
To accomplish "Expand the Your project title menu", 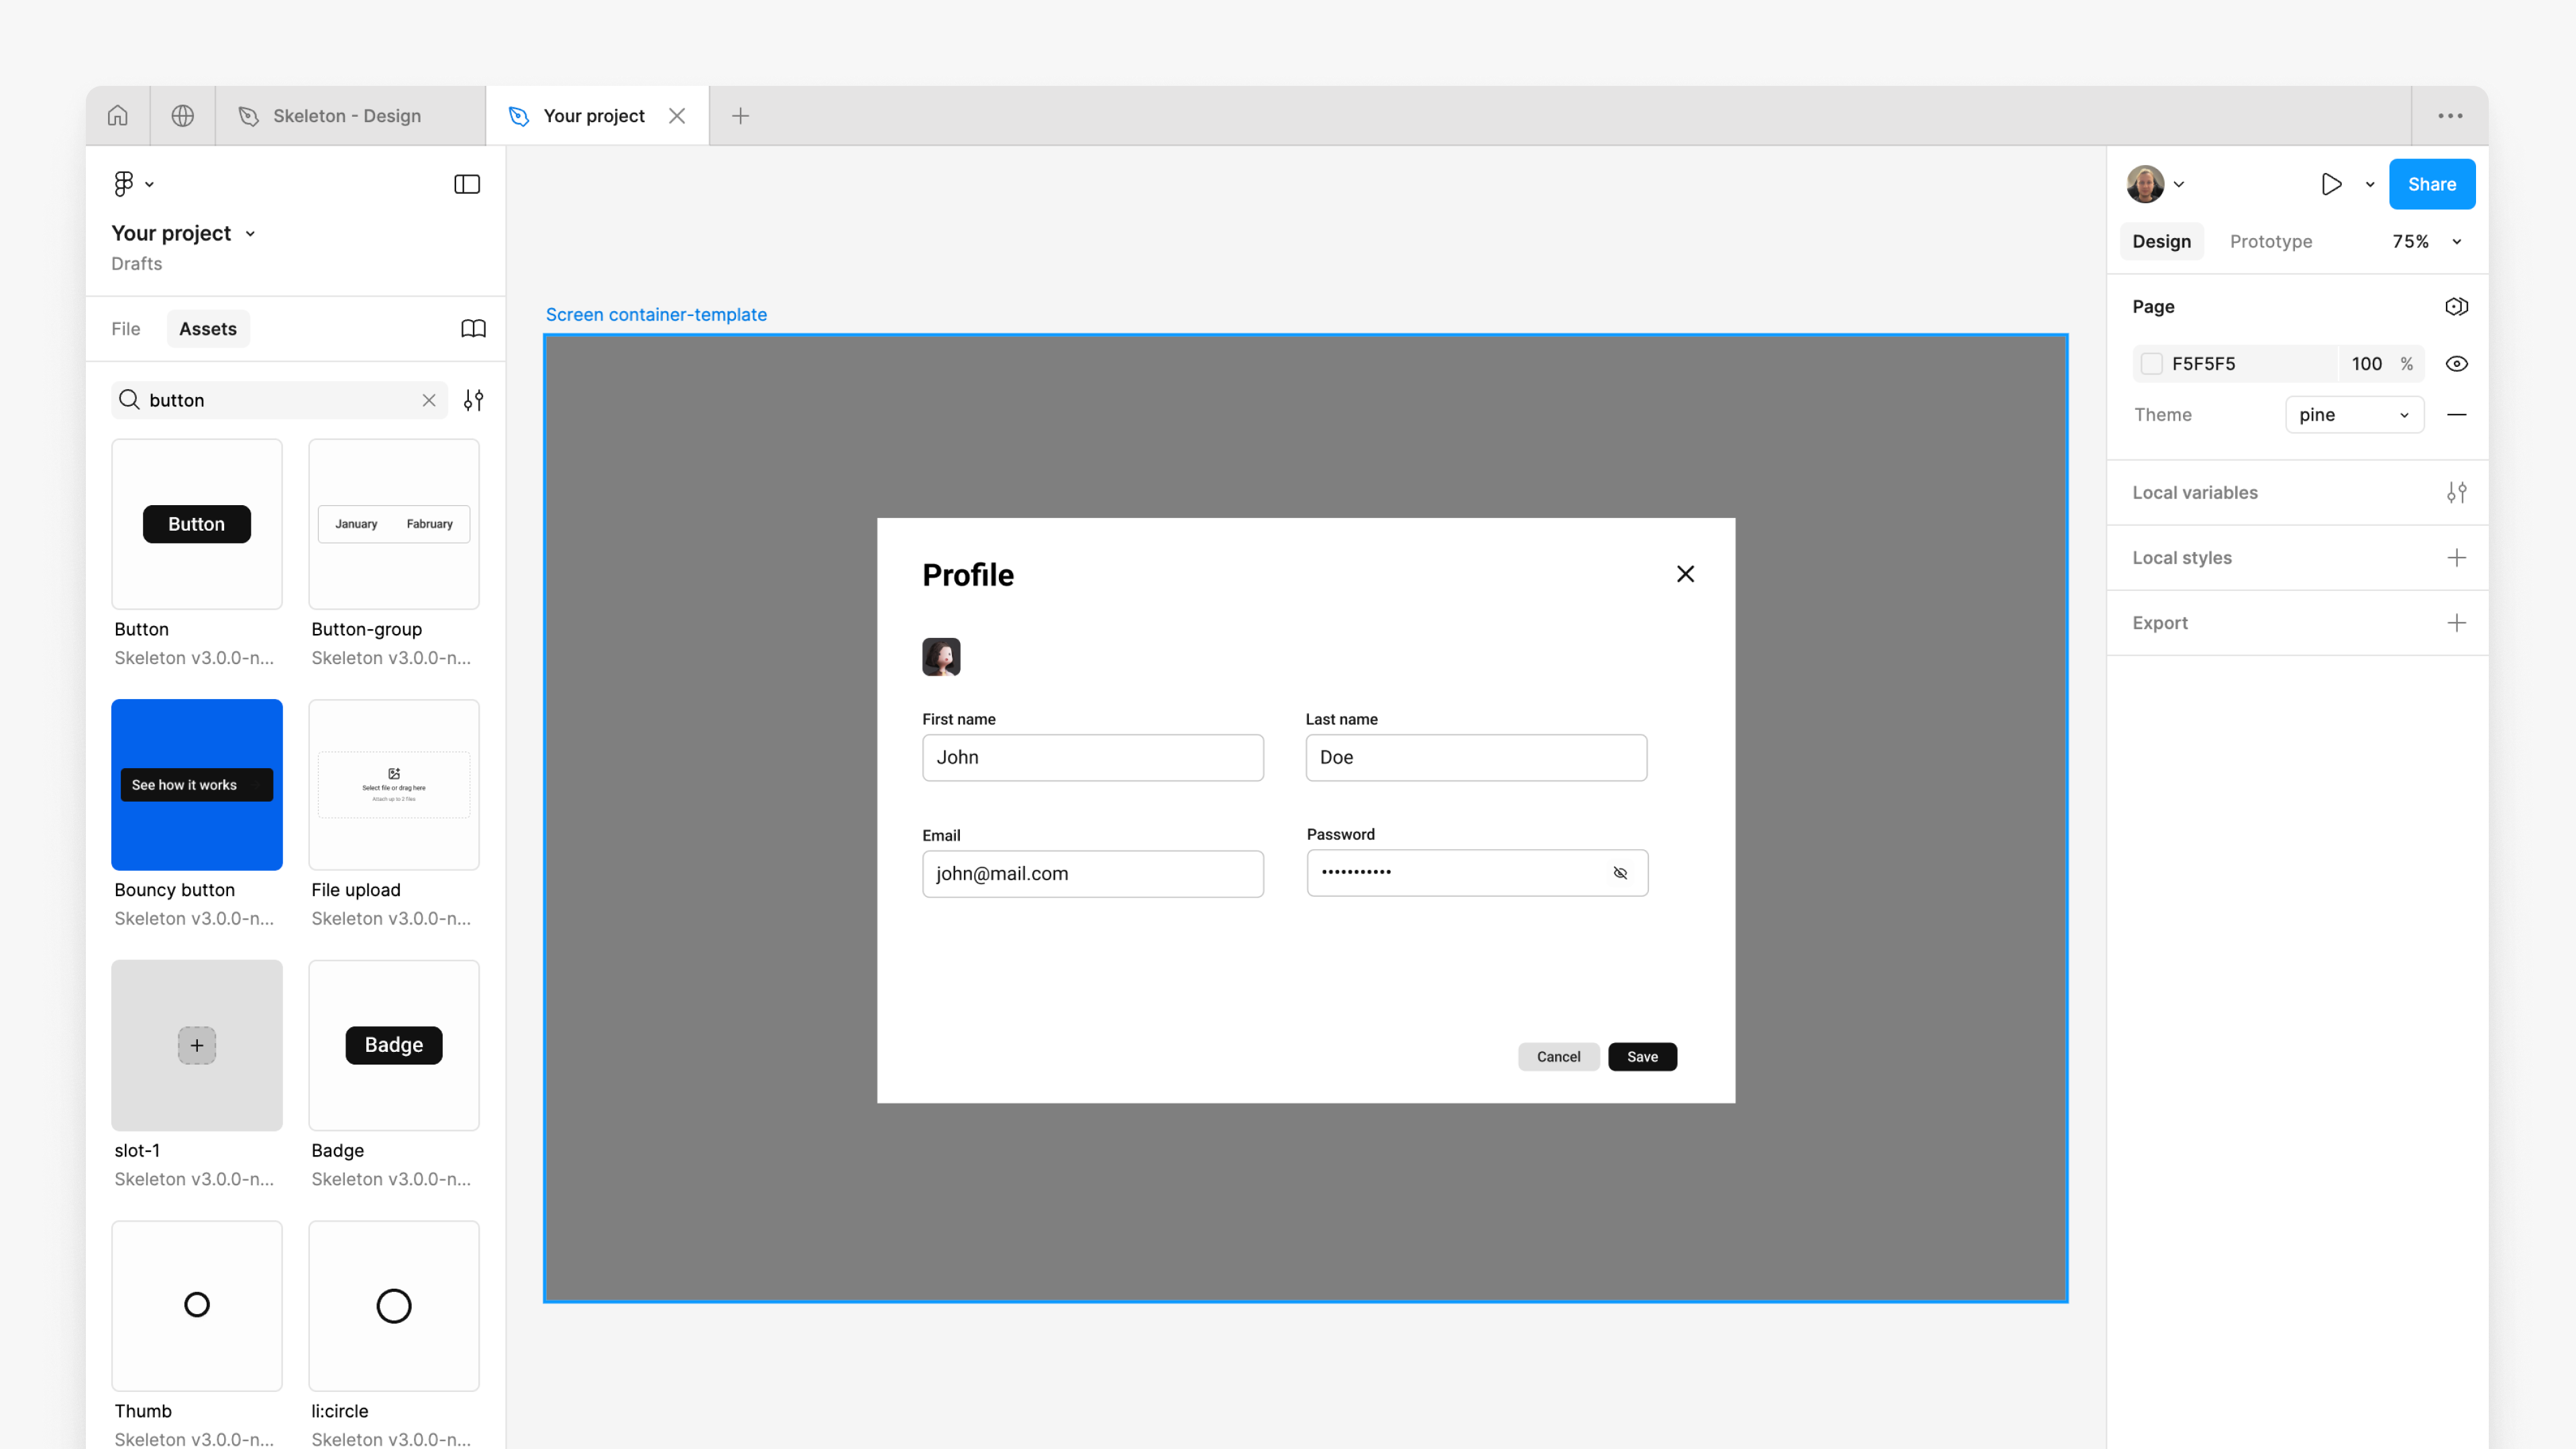I will (250, 234).
